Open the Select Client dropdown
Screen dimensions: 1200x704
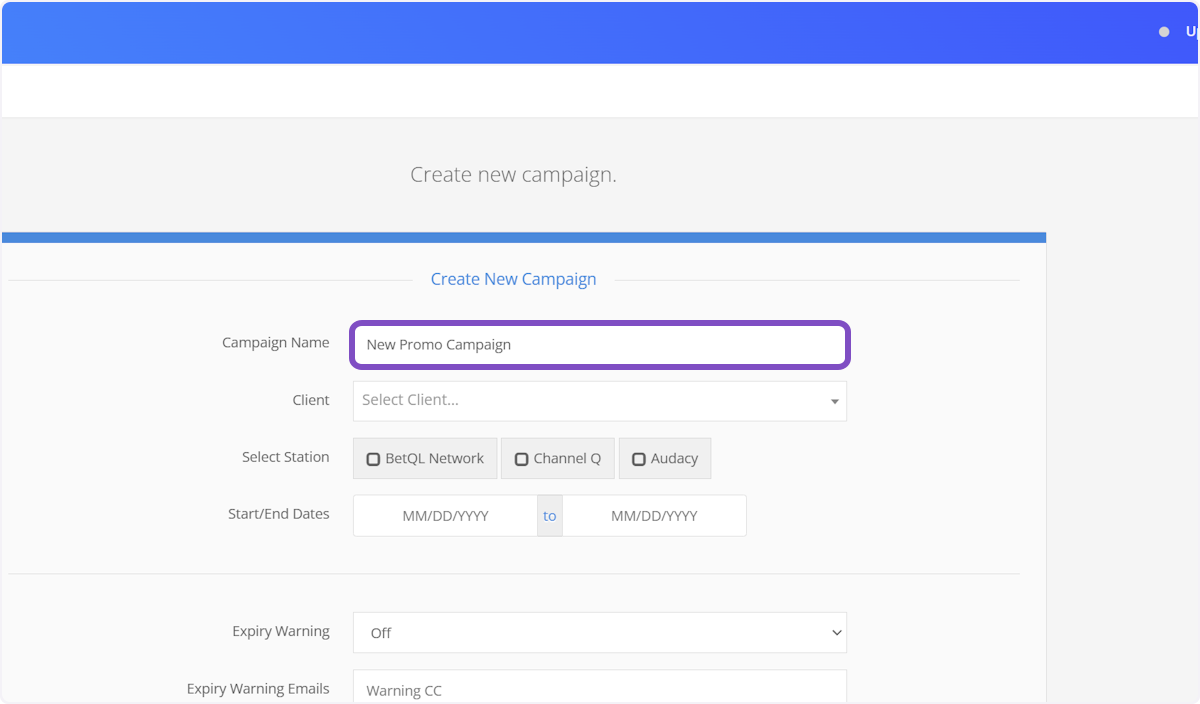(590, 400)
